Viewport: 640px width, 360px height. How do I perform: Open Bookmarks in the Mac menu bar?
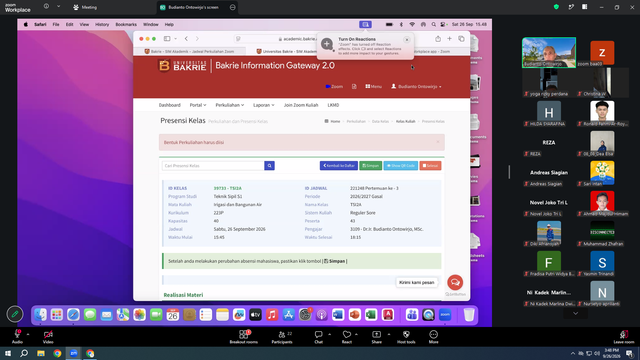coord(126,24)
